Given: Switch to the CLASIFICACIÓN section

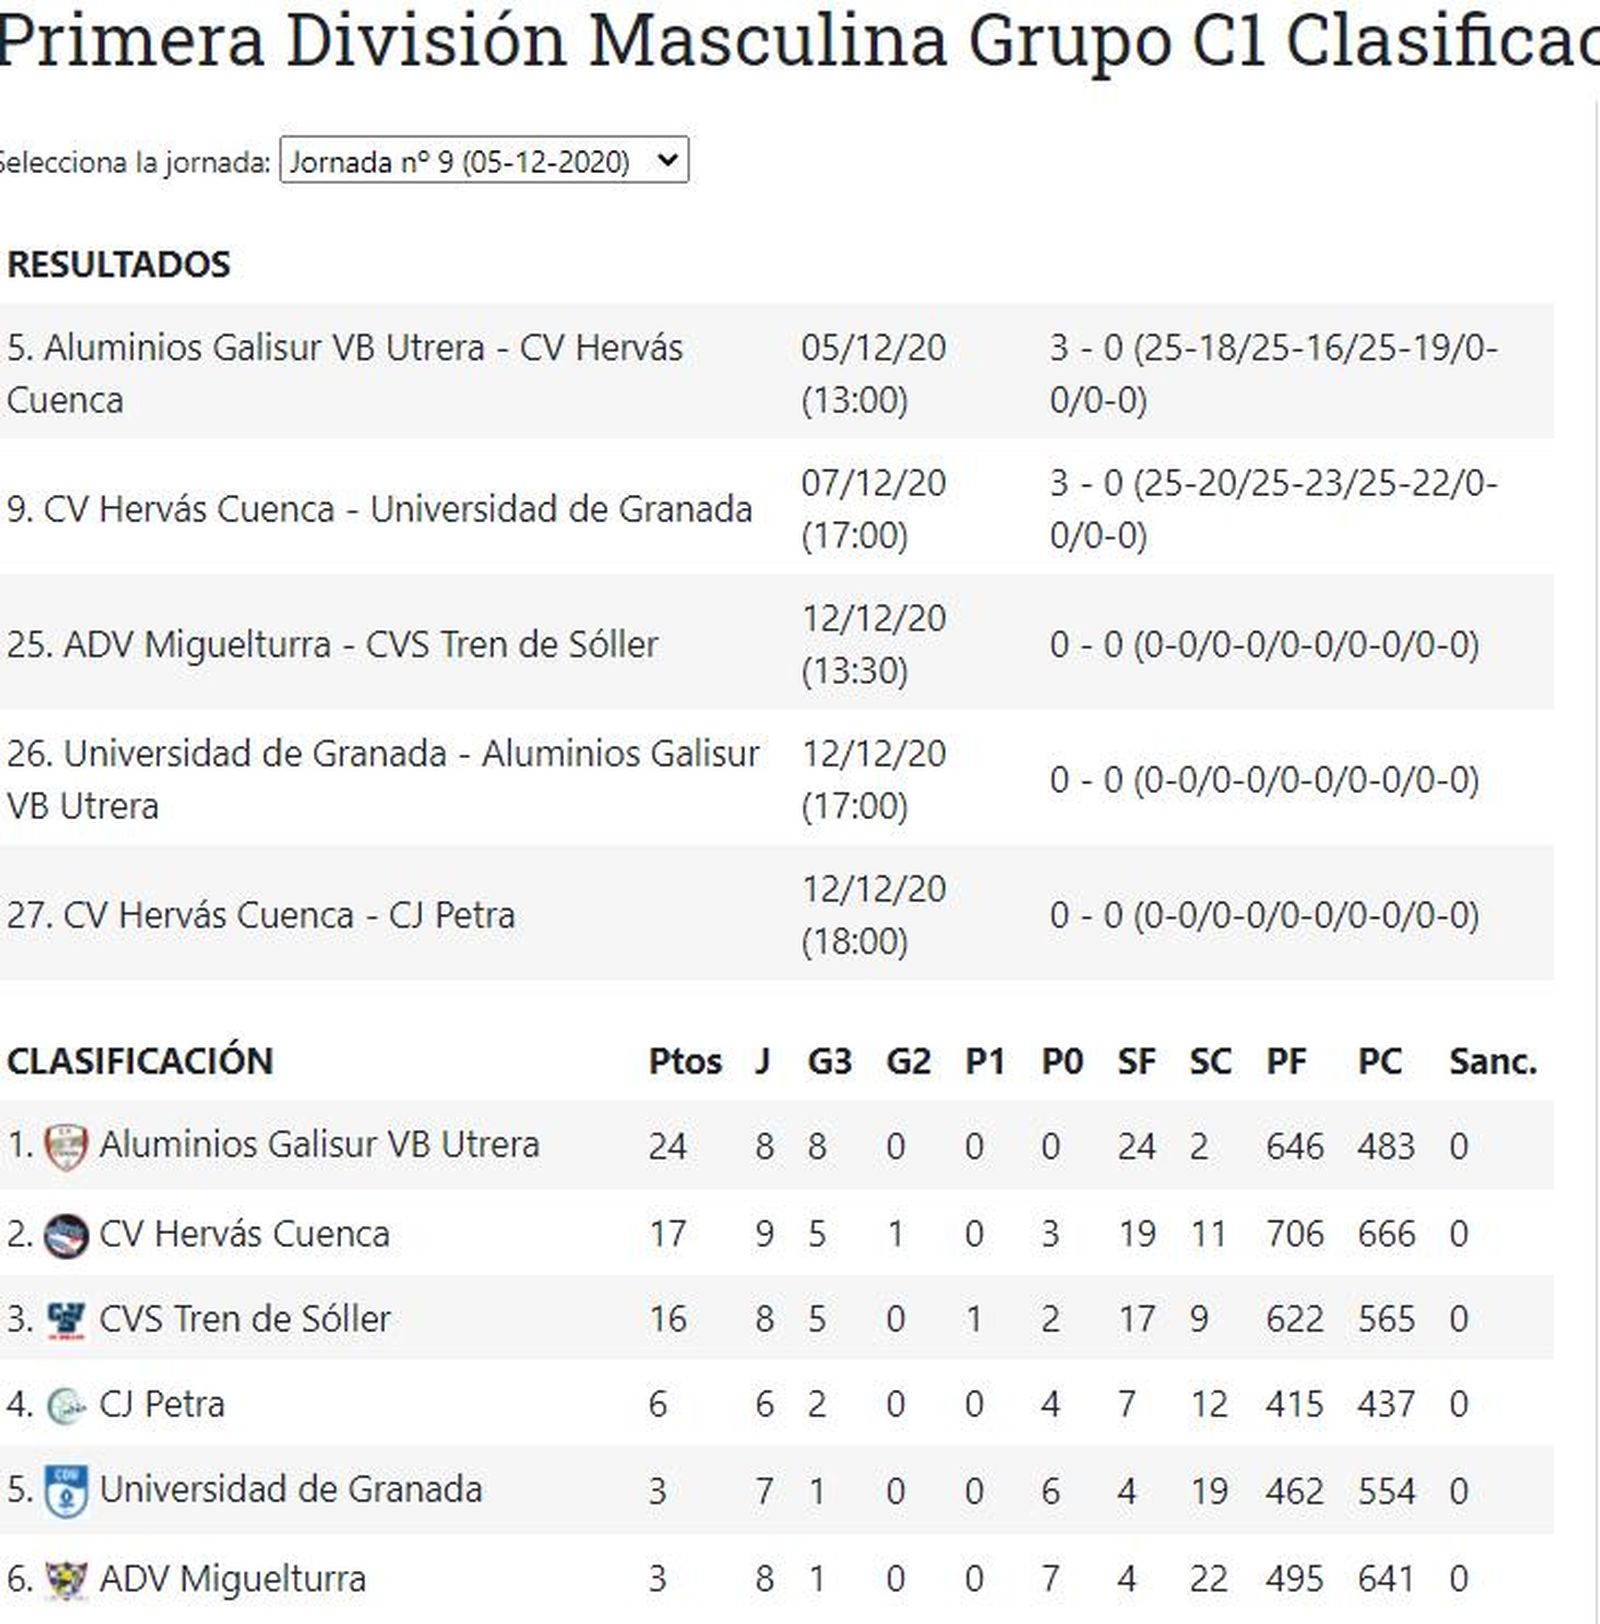Looking at the screenshot, I should pyautogui.click(x=140, y=1062).
